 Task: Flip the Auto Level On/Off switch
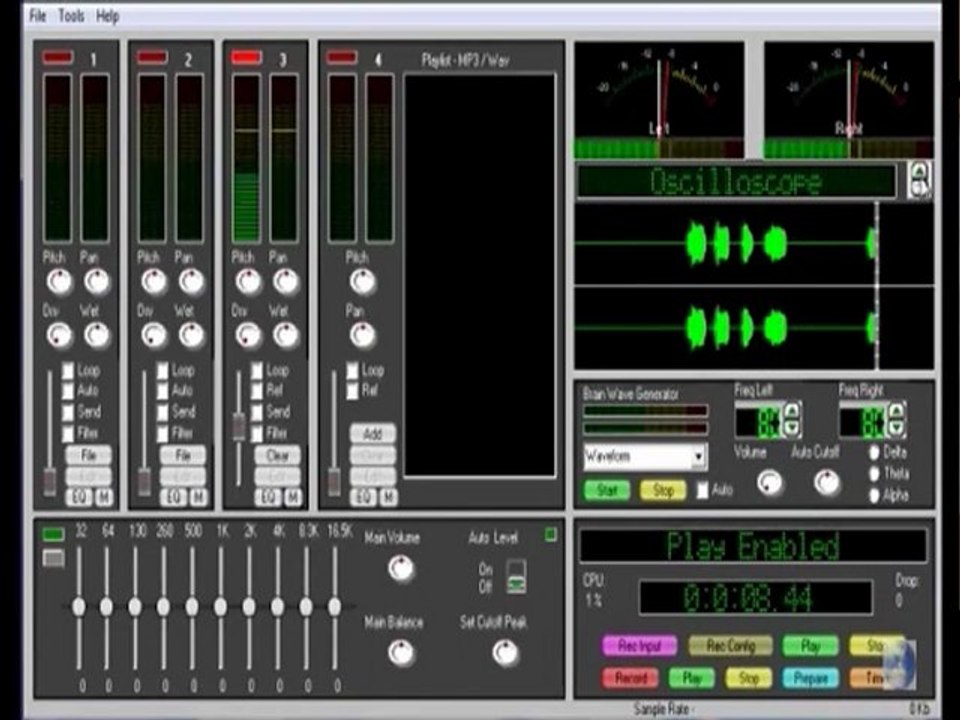516,577
